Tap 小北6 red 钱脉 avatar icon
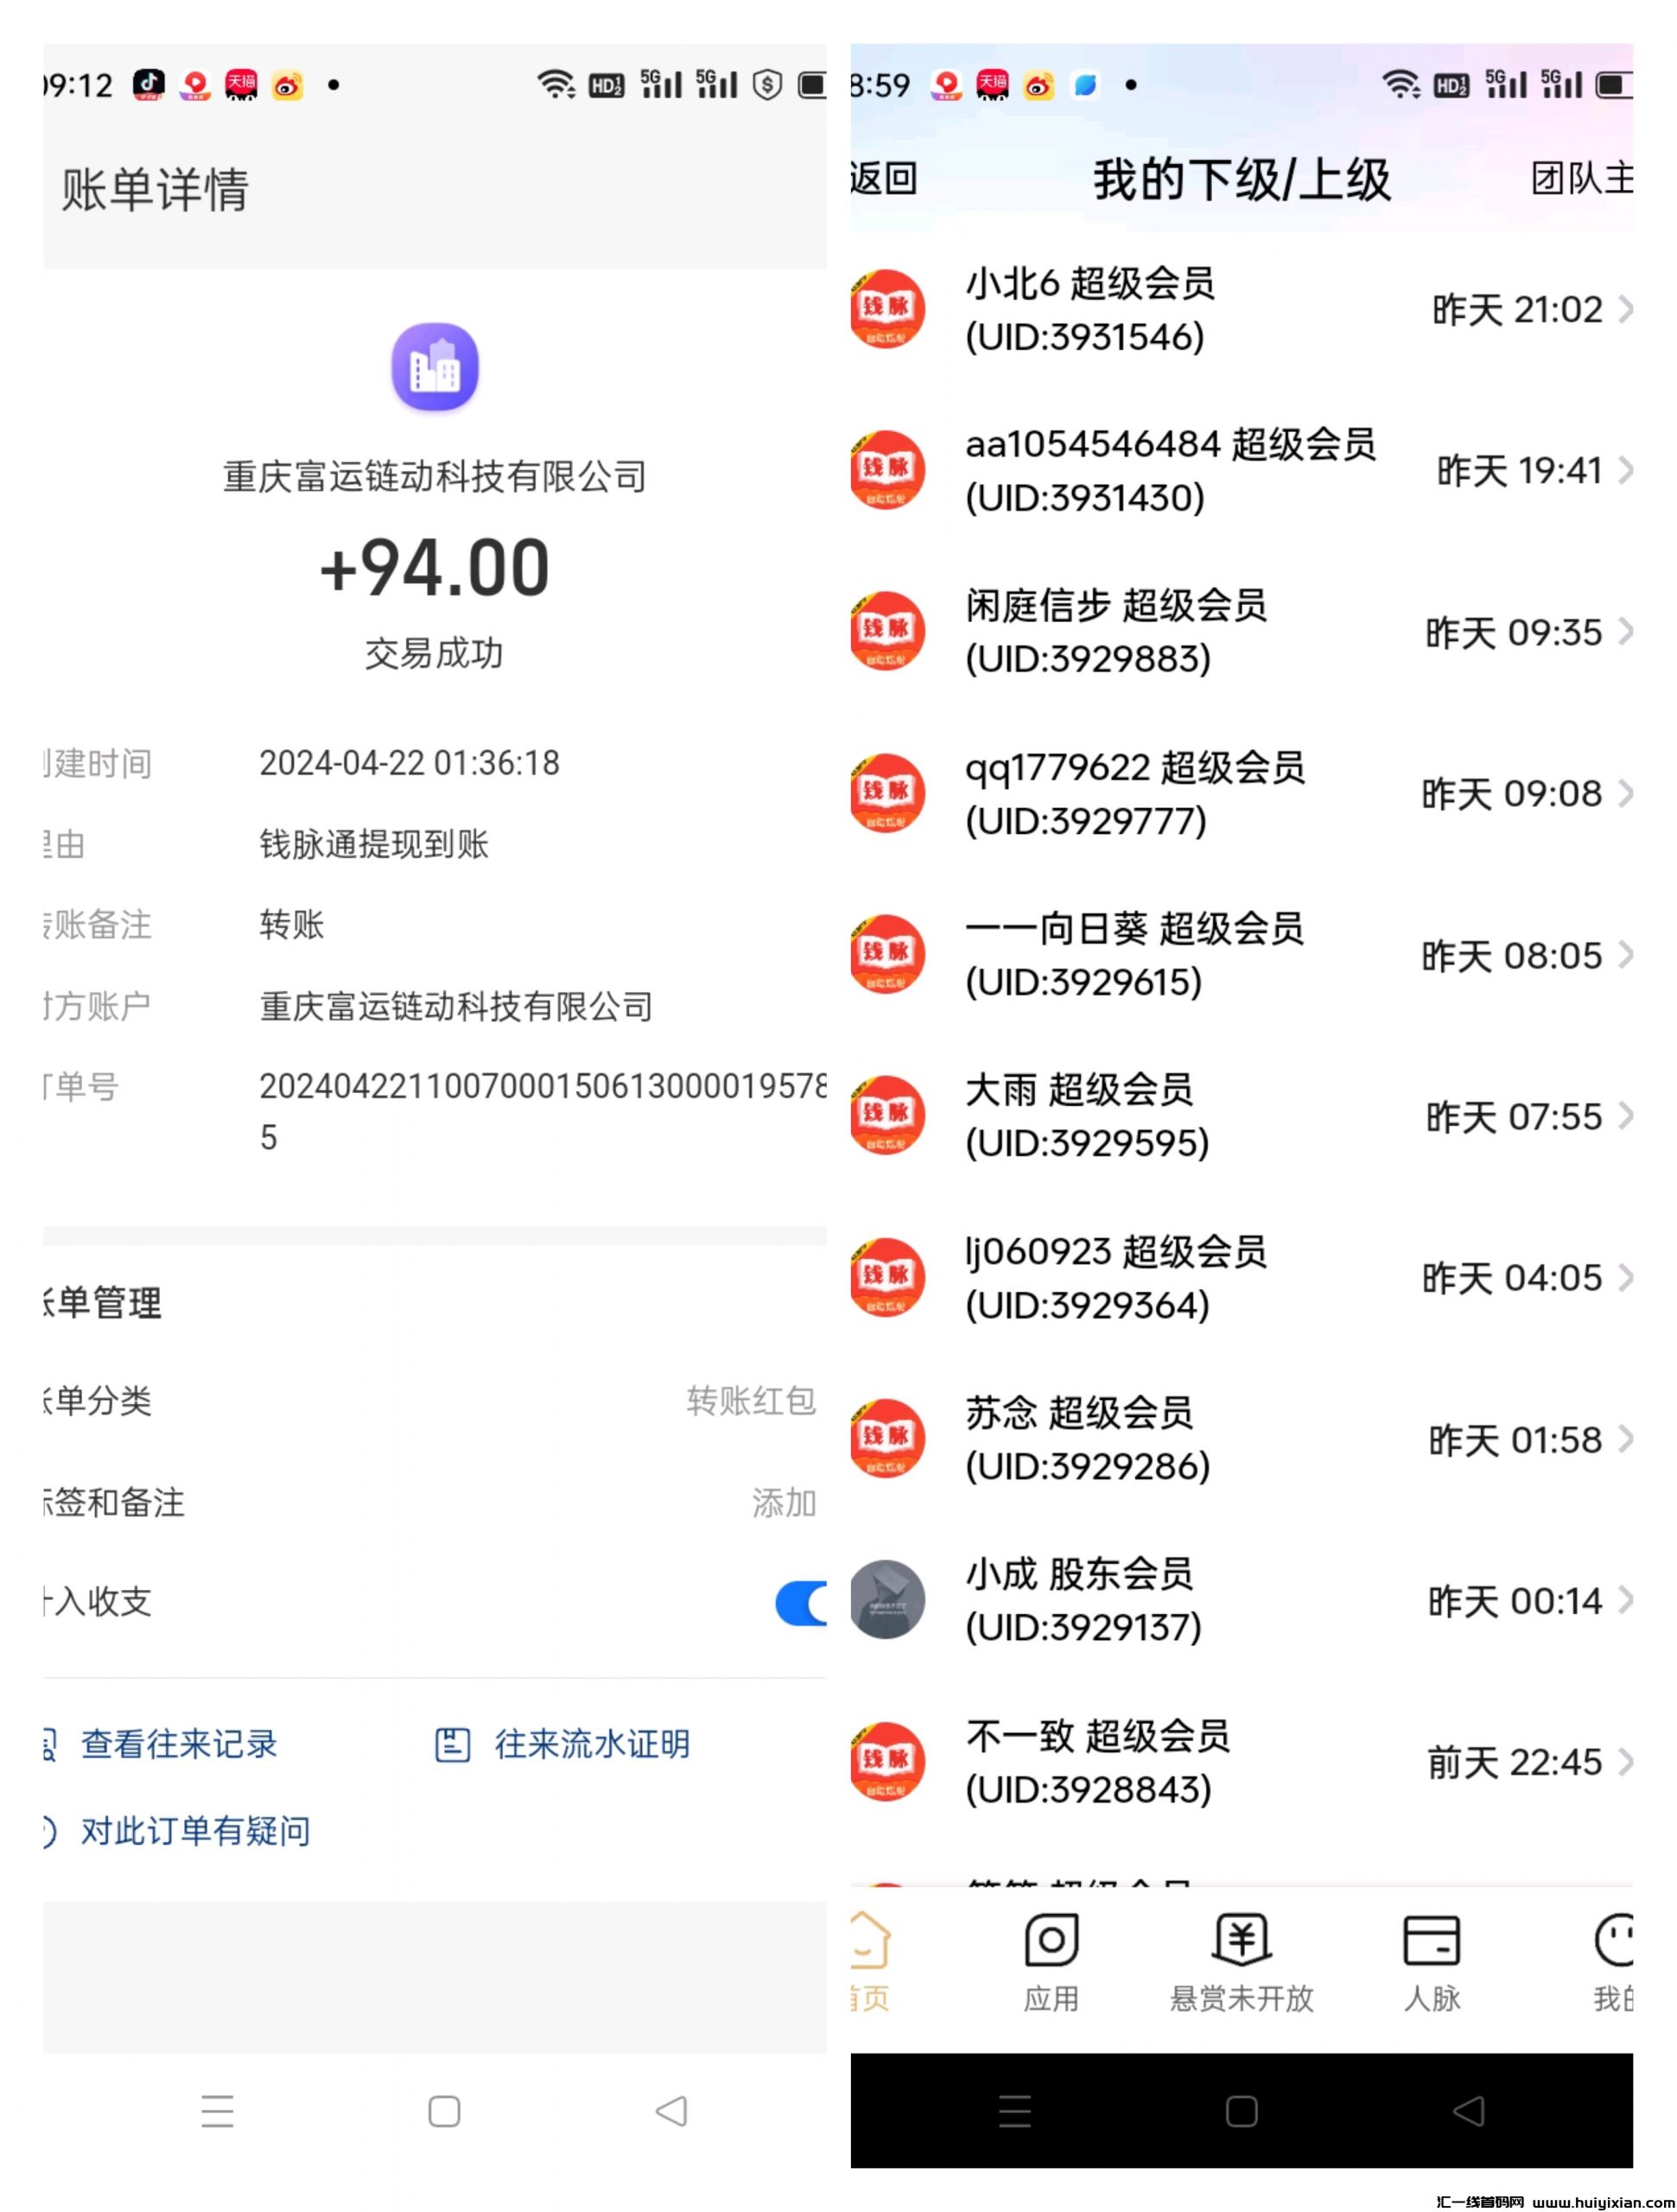Image resolution: width=1677 pixels, height=2212 pixels. point(887,309)
